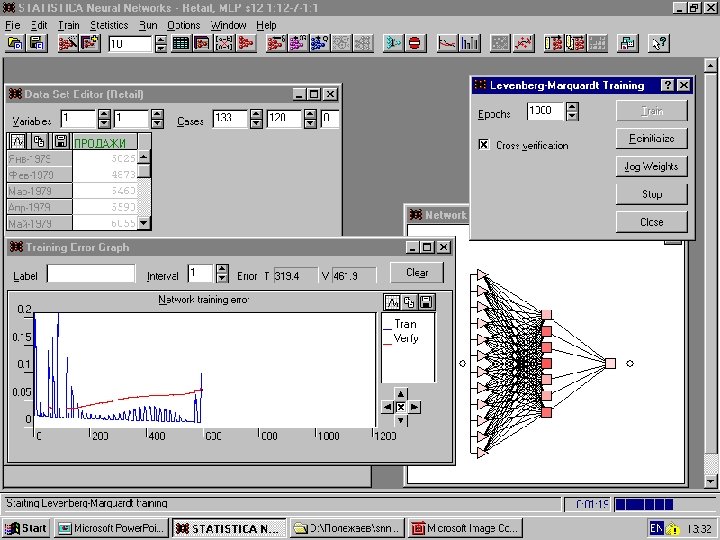Open the Run menu

[148, 25]
